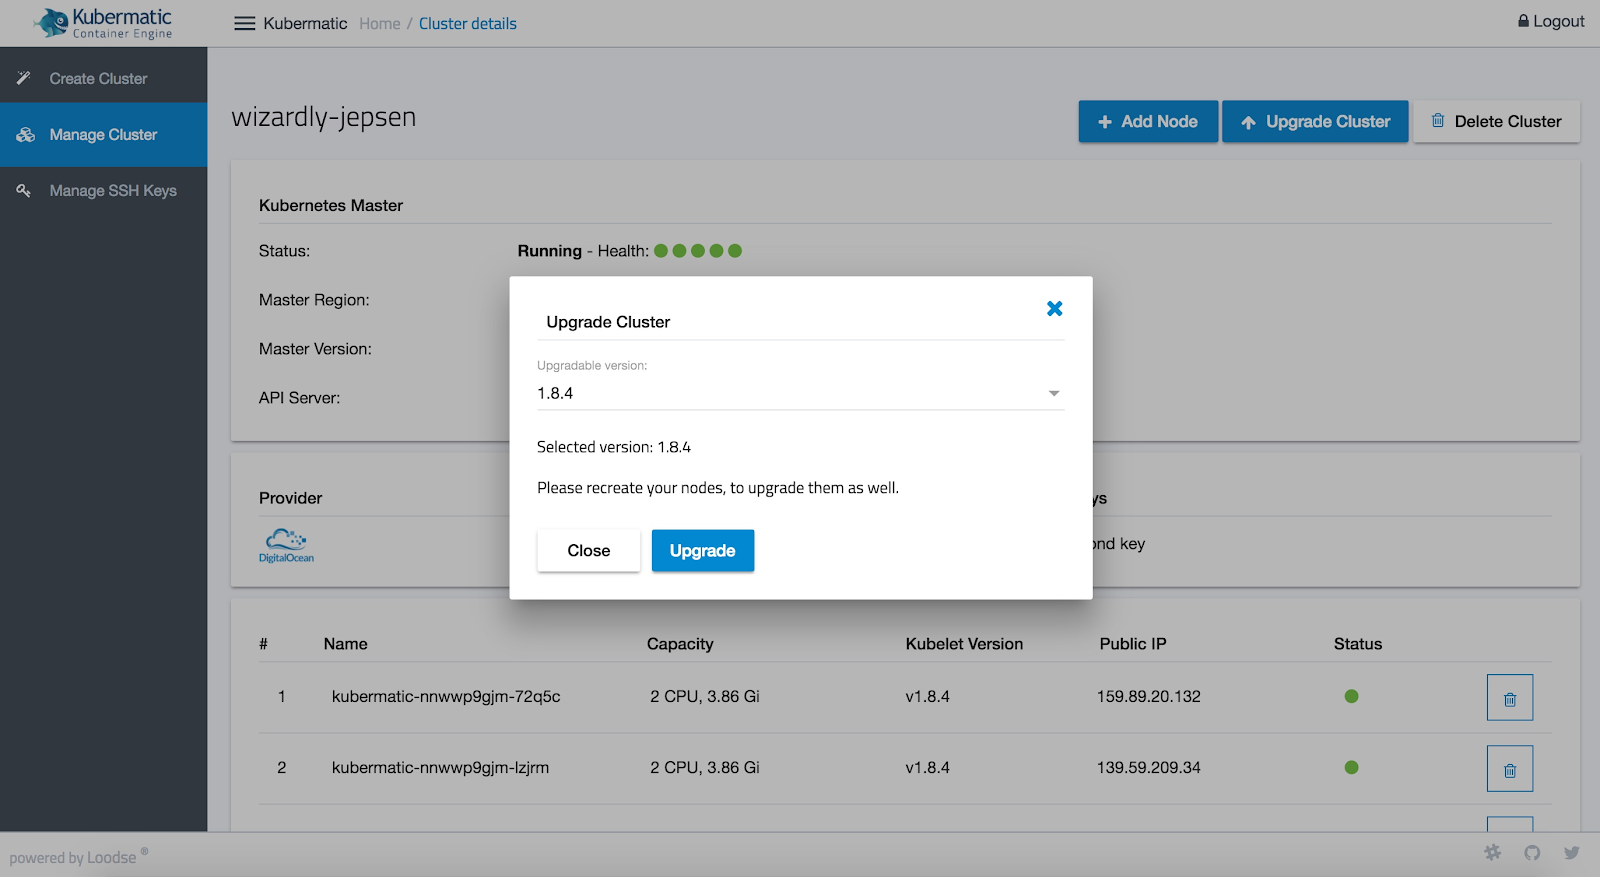Open the Slack icon in footer
Image resolution: width=1600 pixels, height=877 pixels.
pyautogui.click(x=1492, y=853)
